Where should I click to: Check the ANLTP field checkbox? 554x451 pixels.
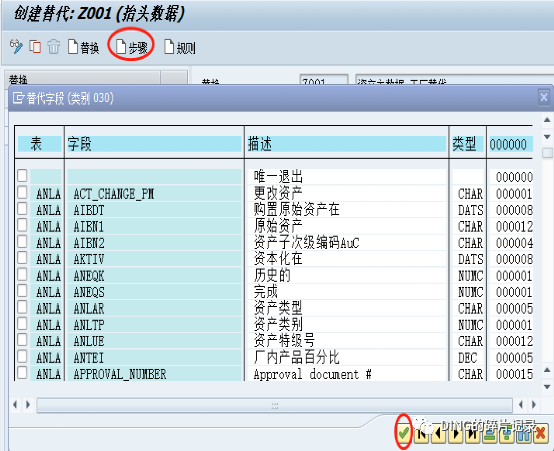coord(22,324)
